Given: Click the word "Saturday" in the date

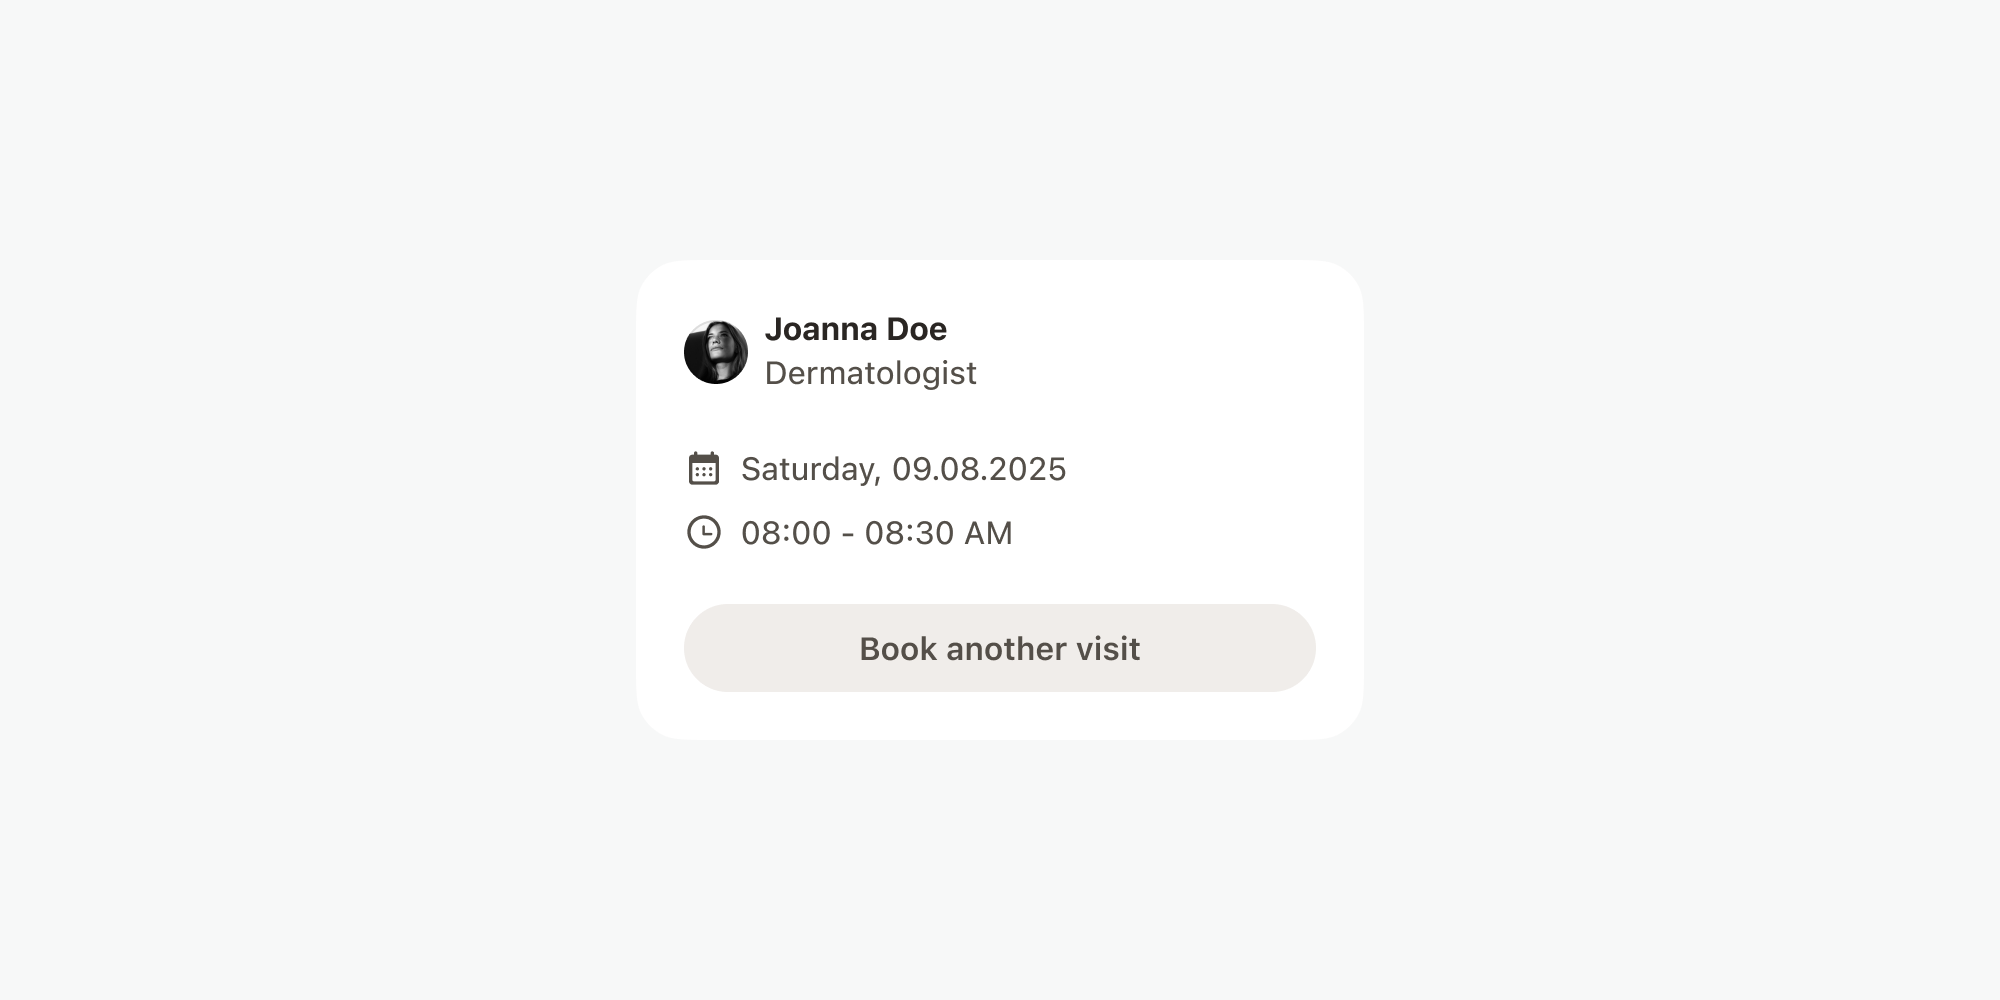Looking at the screenshot, I should (807, 469).
